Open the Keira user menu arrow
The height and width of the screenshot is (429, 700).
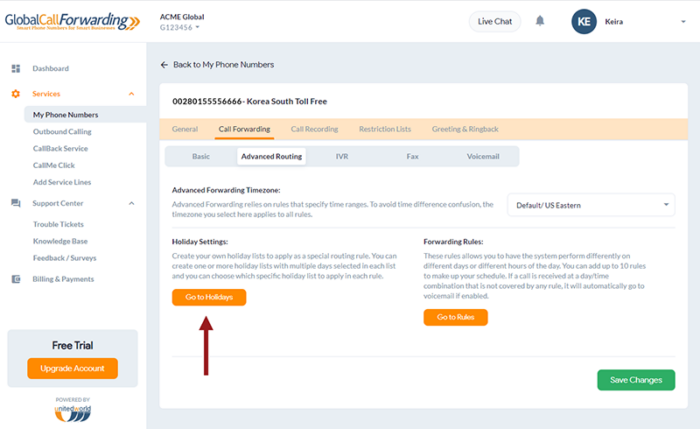683,21
